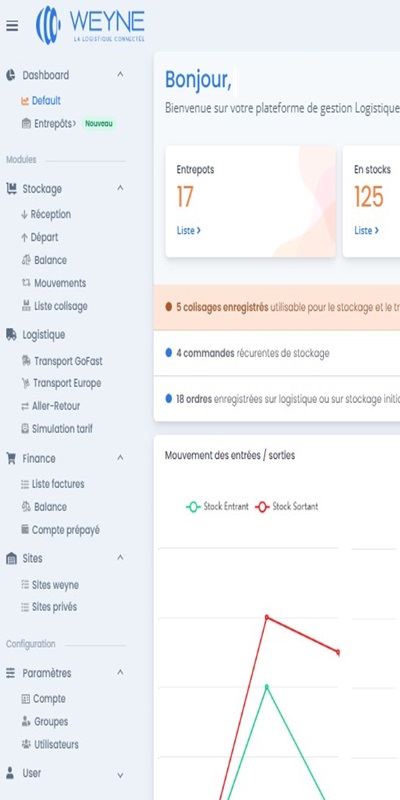Click the Logistique truck icon
400x800 pixels.
pos(11,335)
